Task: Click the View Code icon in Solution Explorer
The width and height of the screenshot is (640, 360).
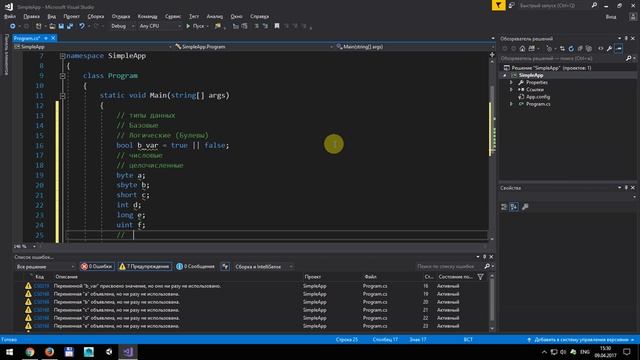Action: click(x=600, y=49)
